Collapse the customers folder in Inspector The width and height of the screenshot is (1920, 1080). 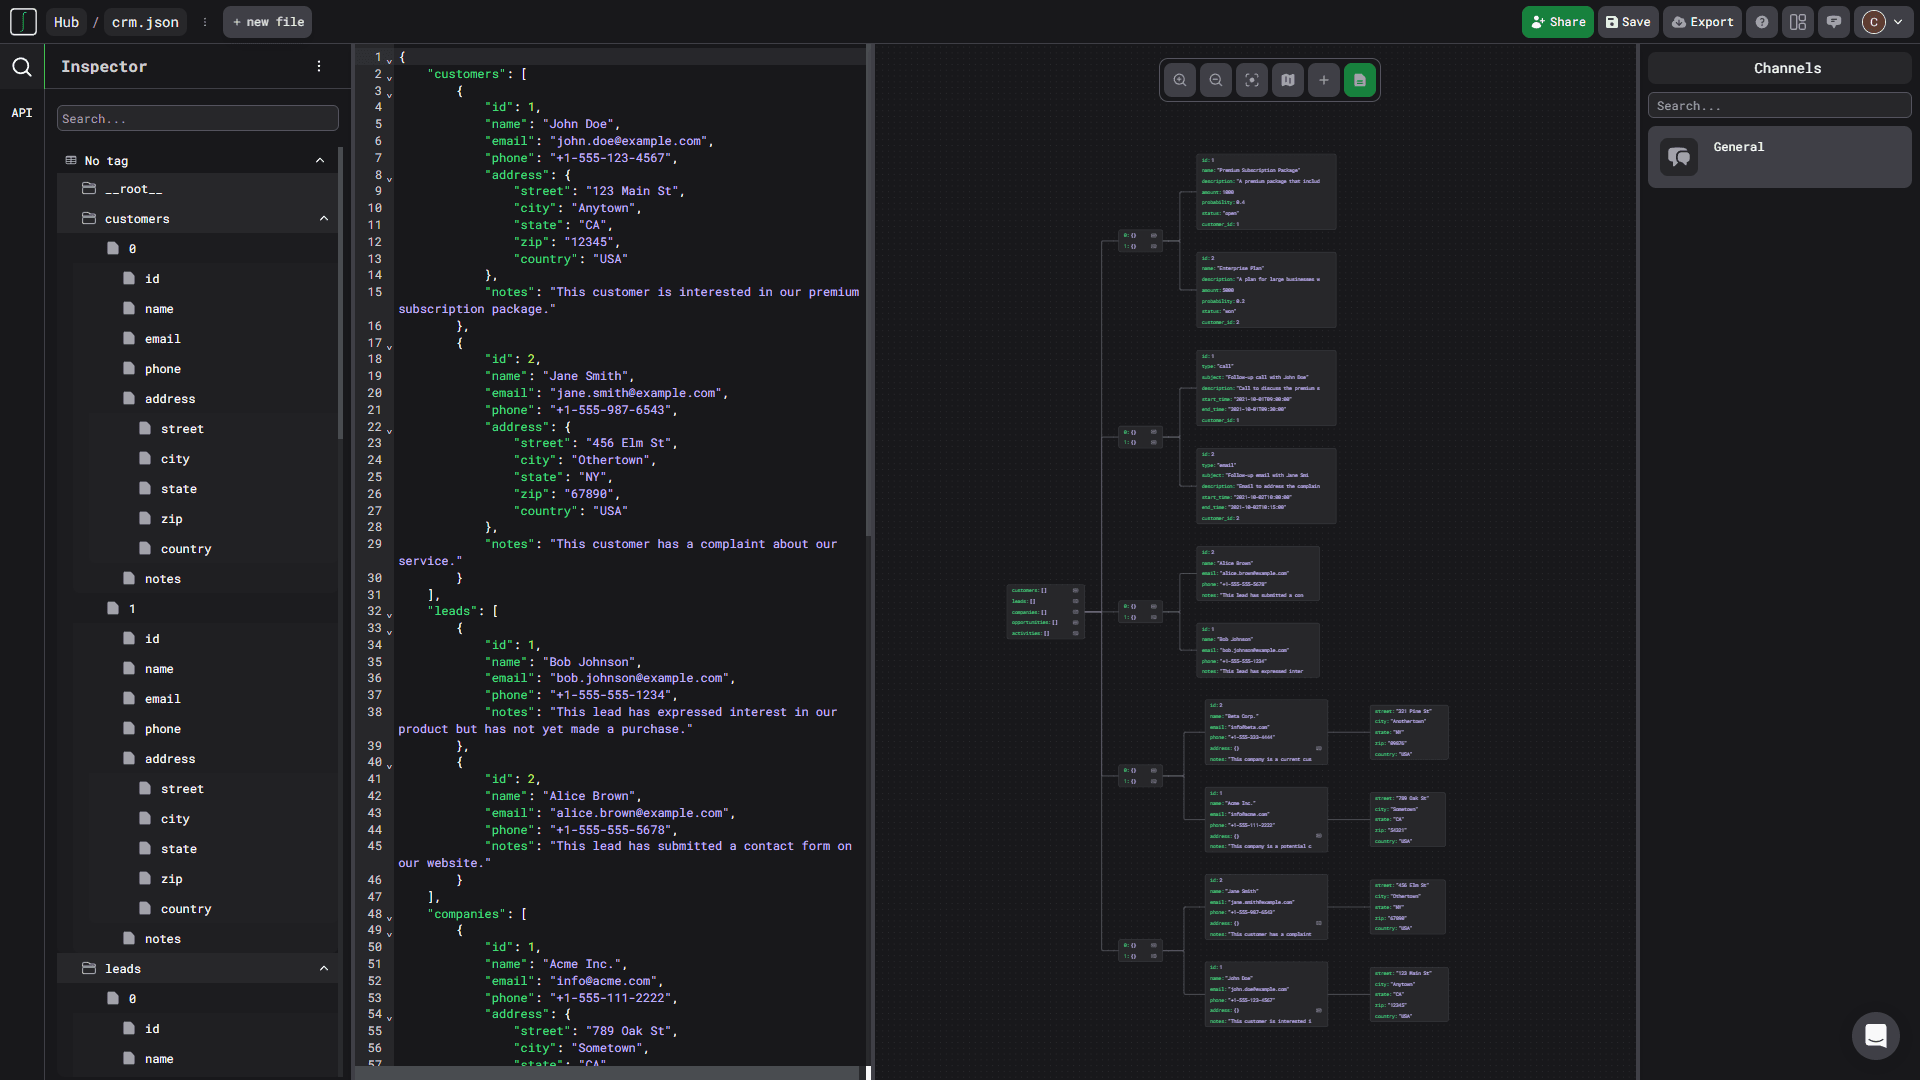click(x=324, y=219)
